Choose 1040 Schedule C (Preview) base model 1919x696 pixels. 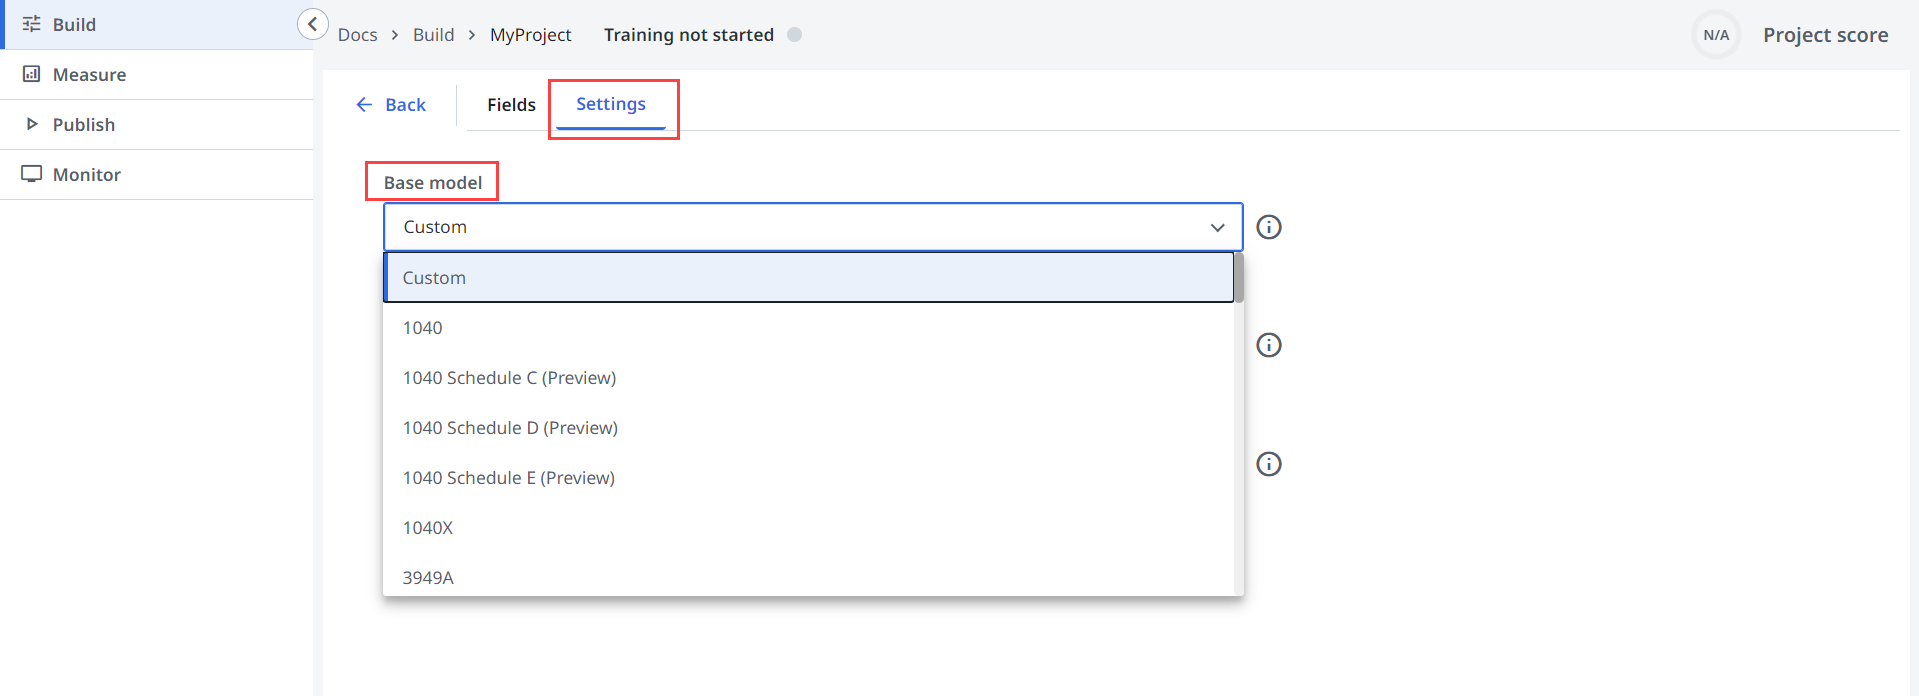click(509, 378)
